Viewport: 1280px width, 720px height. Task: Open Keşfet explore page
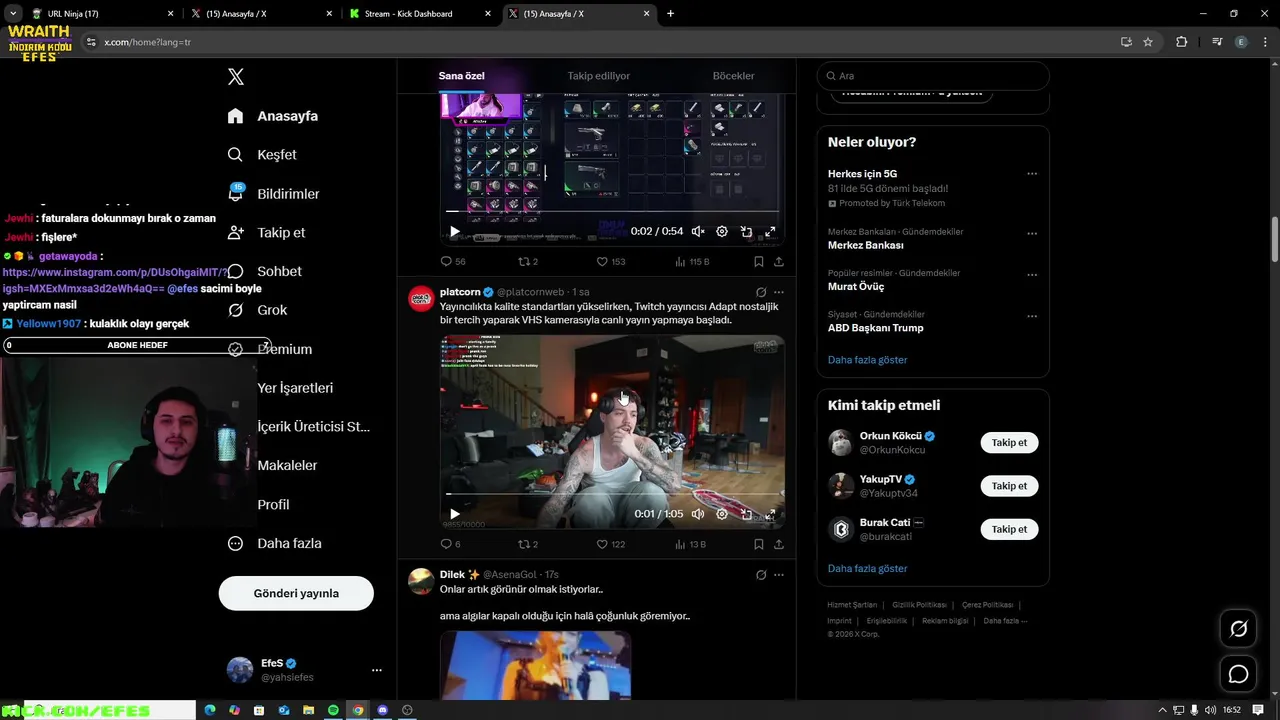[x=261, y=155]
